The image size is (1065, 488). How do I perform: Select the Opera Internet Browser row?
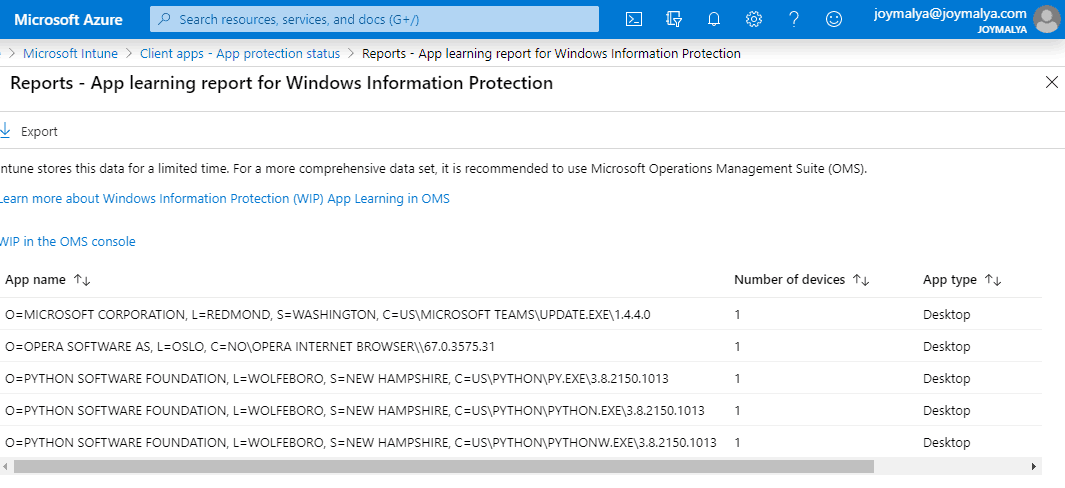(520, 347)
